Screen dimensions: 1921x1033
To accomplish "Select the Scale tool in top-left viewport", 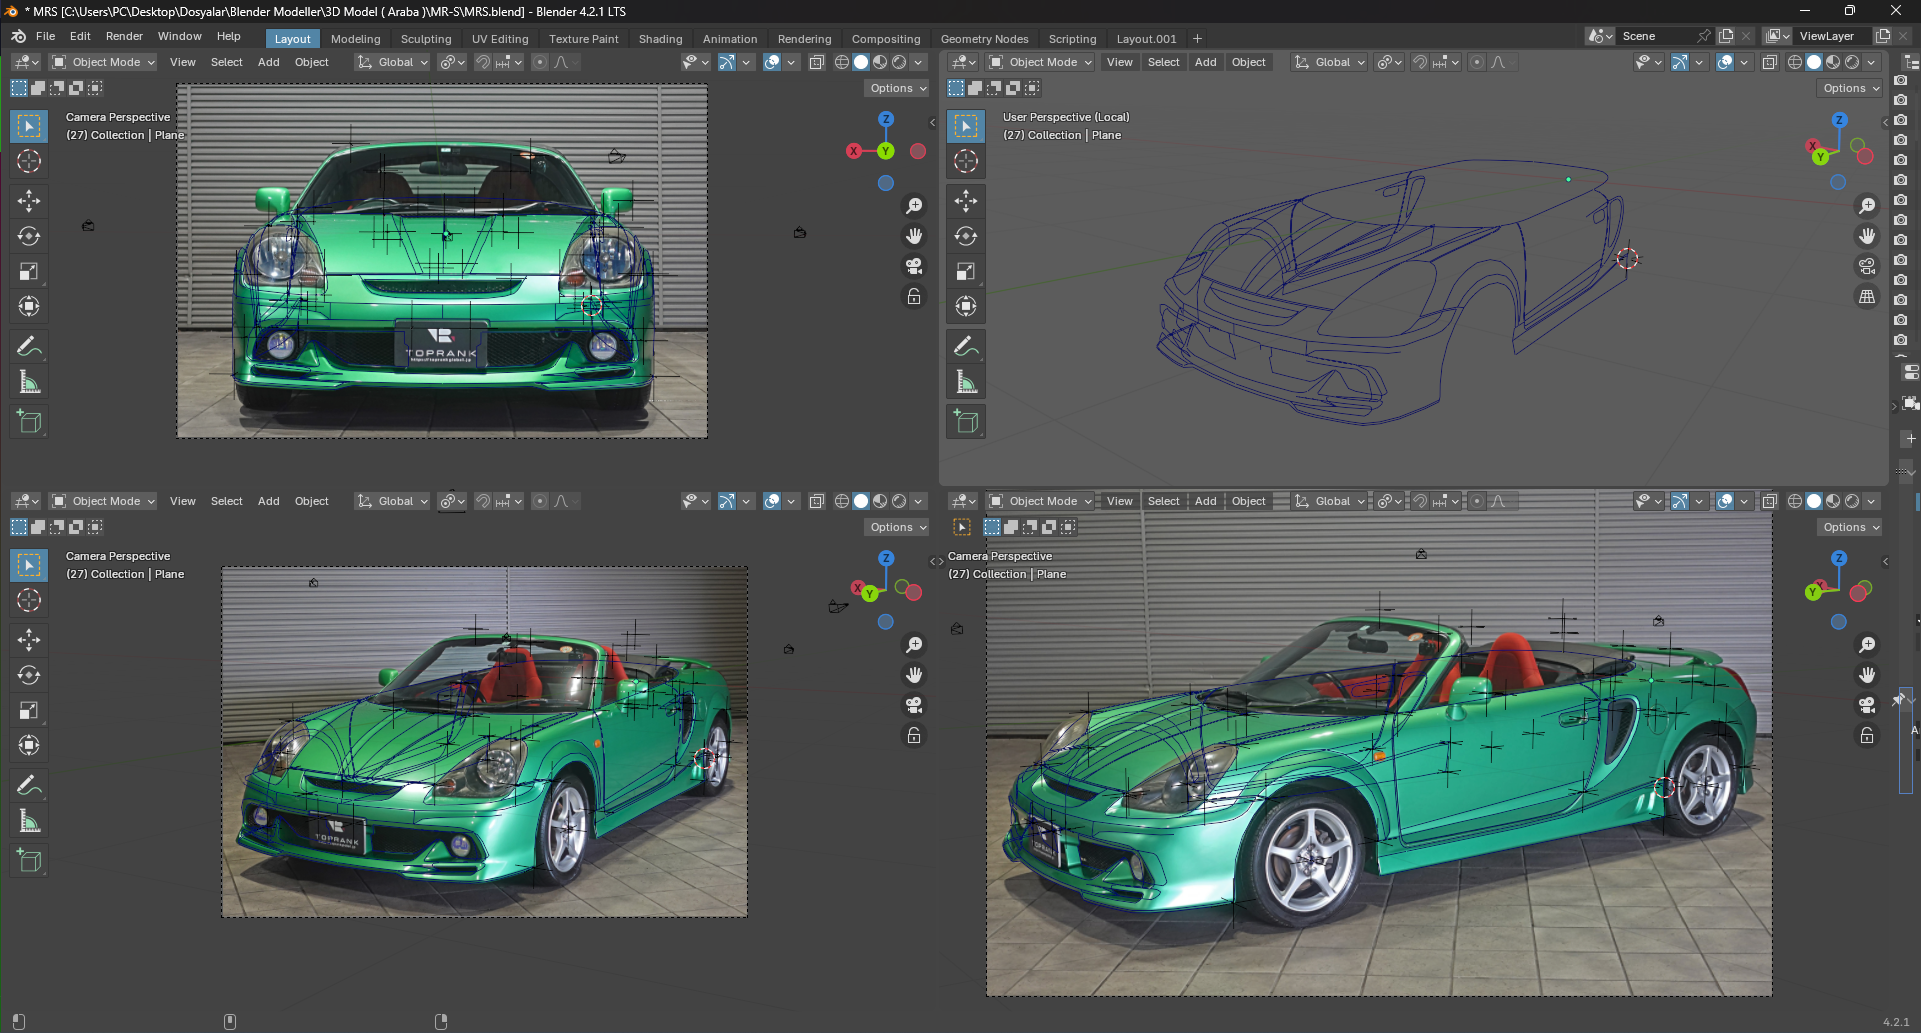I will tap(29, 271).
